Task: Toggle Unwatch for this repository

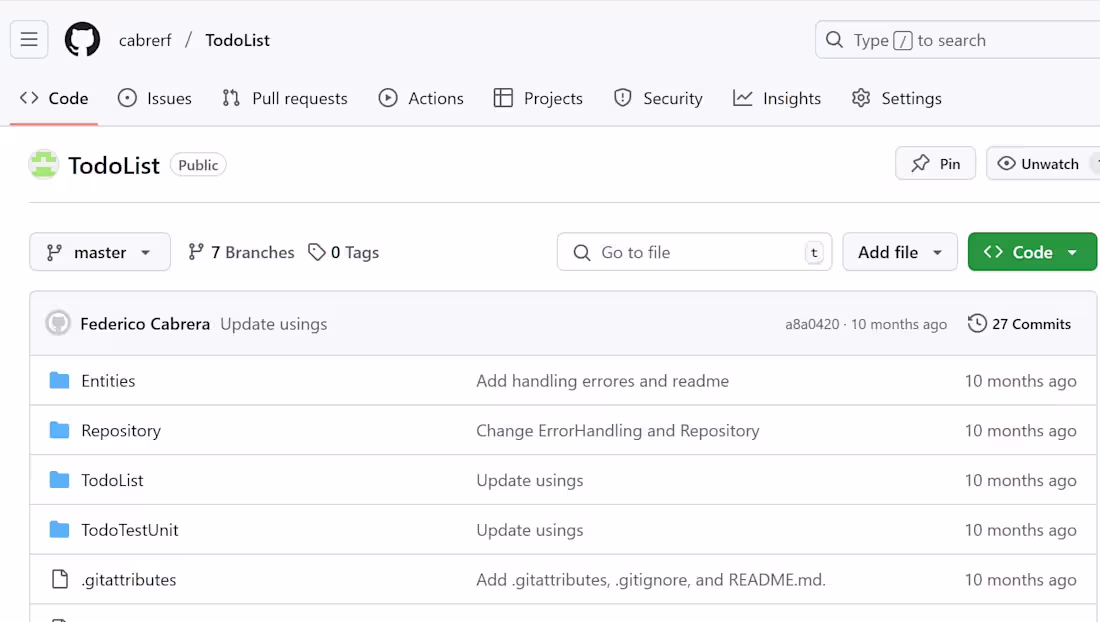Action: 1039,164
